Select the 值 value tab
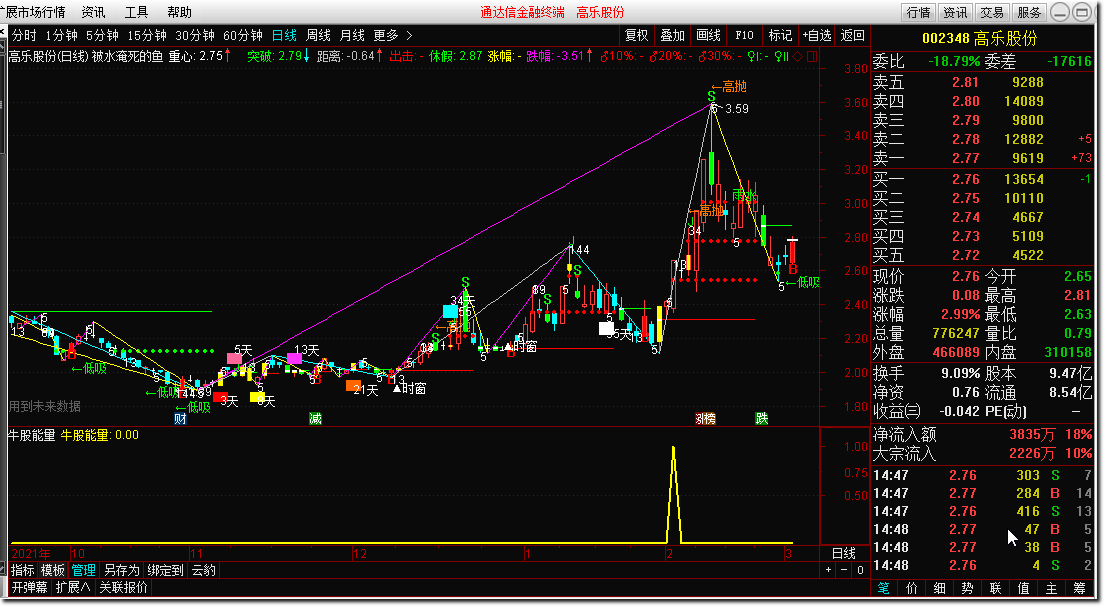The height and width of the screenshot is (607, 1106). coord(1023,588)
